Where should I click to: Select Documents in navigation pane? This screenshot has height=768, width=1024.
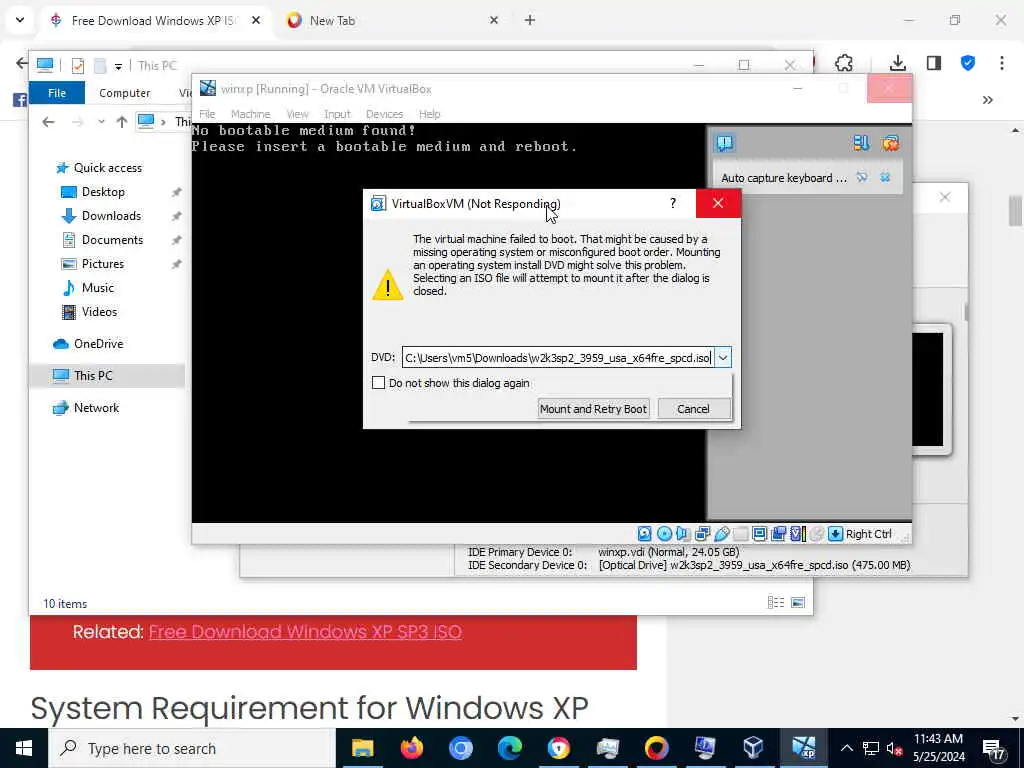(112, 240)
